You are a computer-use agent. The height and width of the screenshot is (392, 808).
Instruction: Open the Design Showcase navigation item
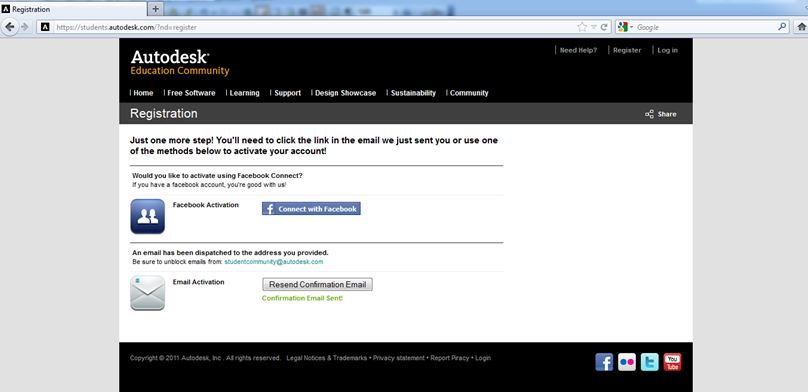345,93
